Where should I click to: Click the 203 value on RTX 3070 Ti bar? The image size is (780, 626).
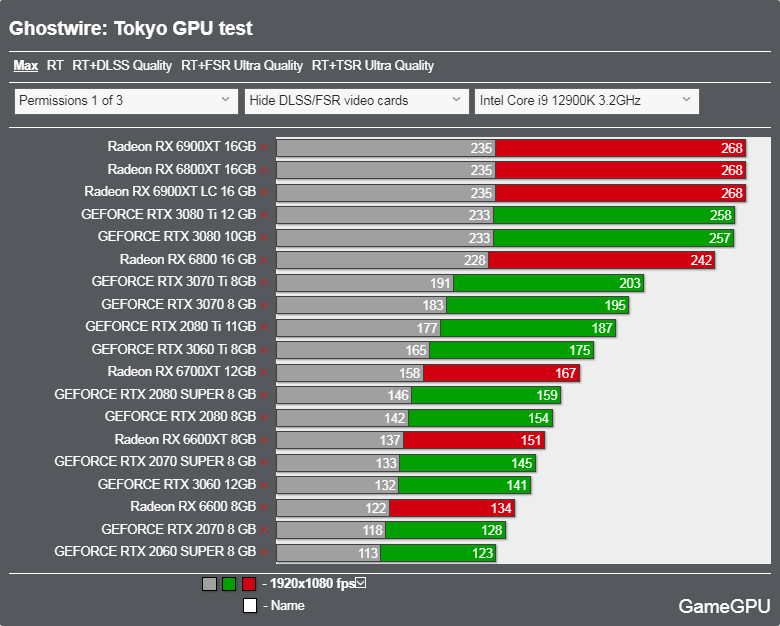(x=630, y=283)
